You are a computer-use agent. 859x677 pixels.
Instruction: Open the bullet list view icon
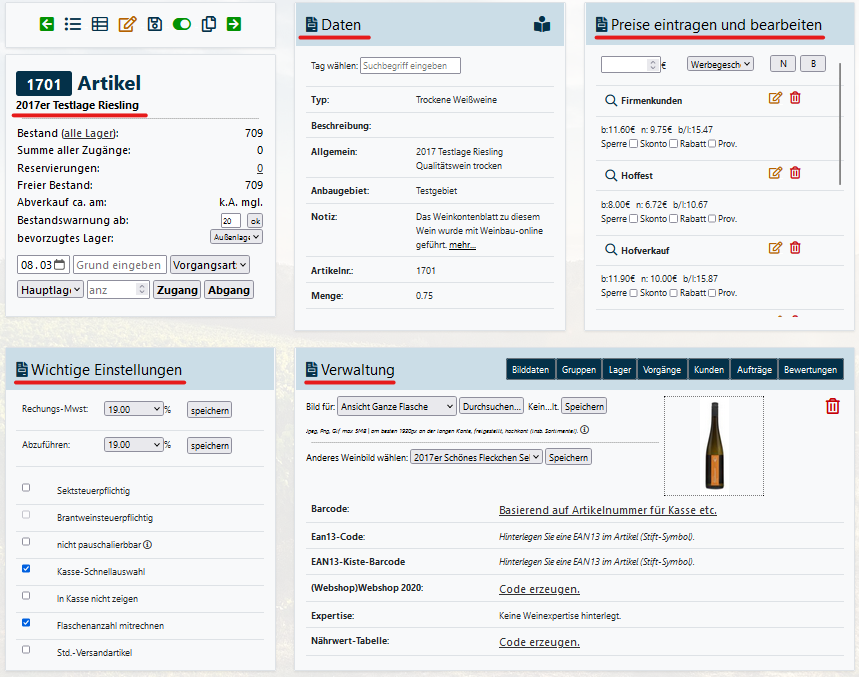73,24
